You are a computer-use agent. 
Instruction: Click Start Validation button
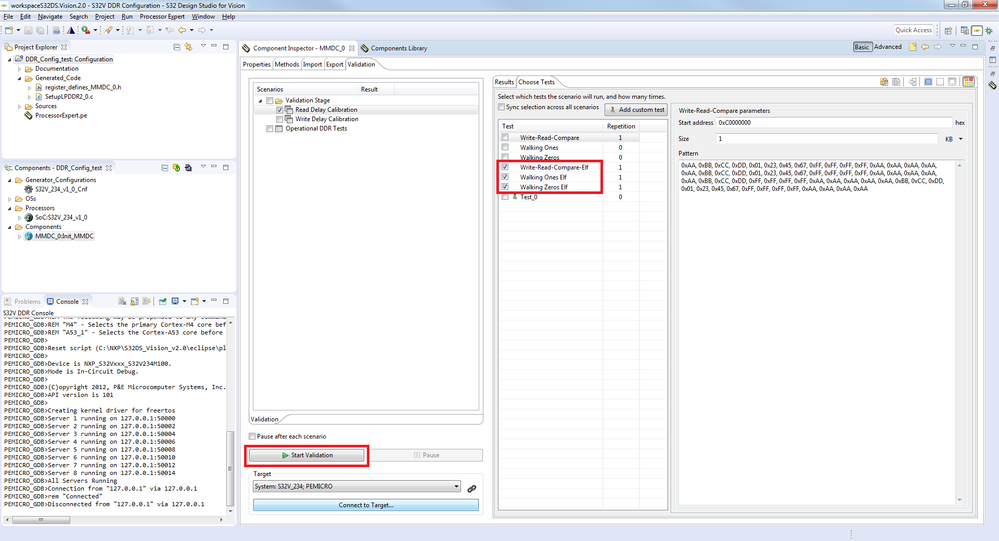pos(306,456)
